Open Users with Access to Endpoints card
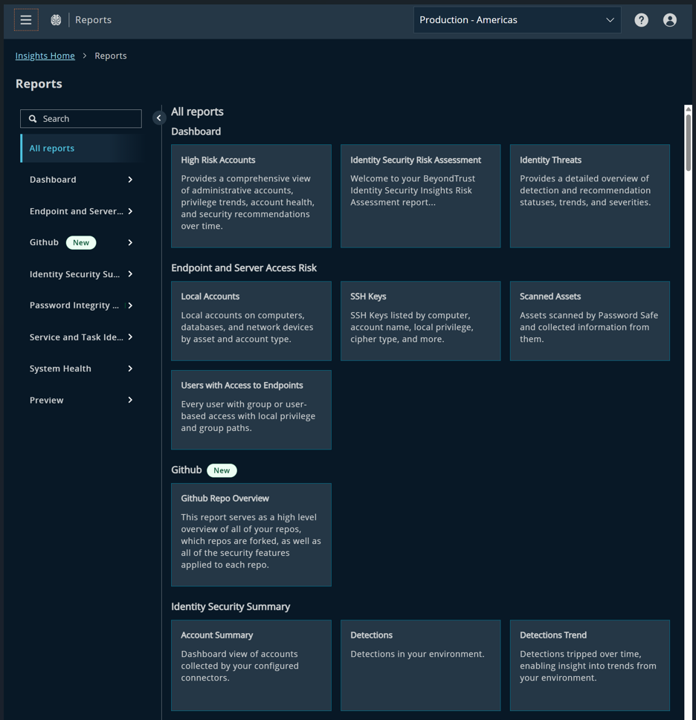696x720 pixels. click(x=251, y=410)
